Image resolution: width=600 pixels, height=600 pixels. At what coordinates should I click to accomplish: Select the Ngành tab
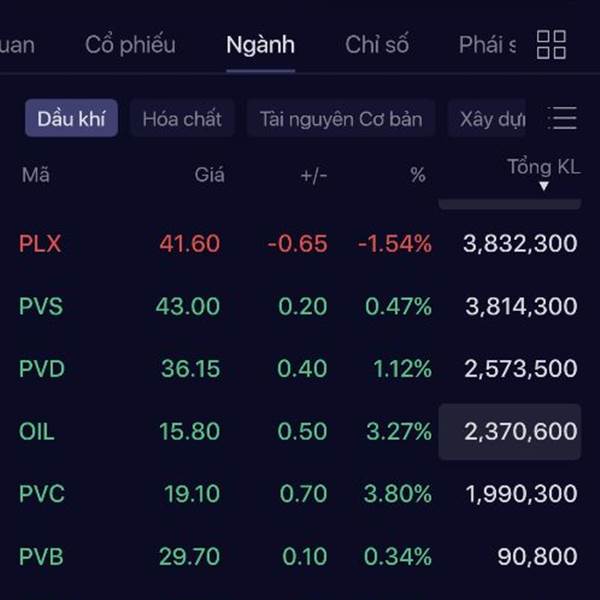tap(260, 45)
